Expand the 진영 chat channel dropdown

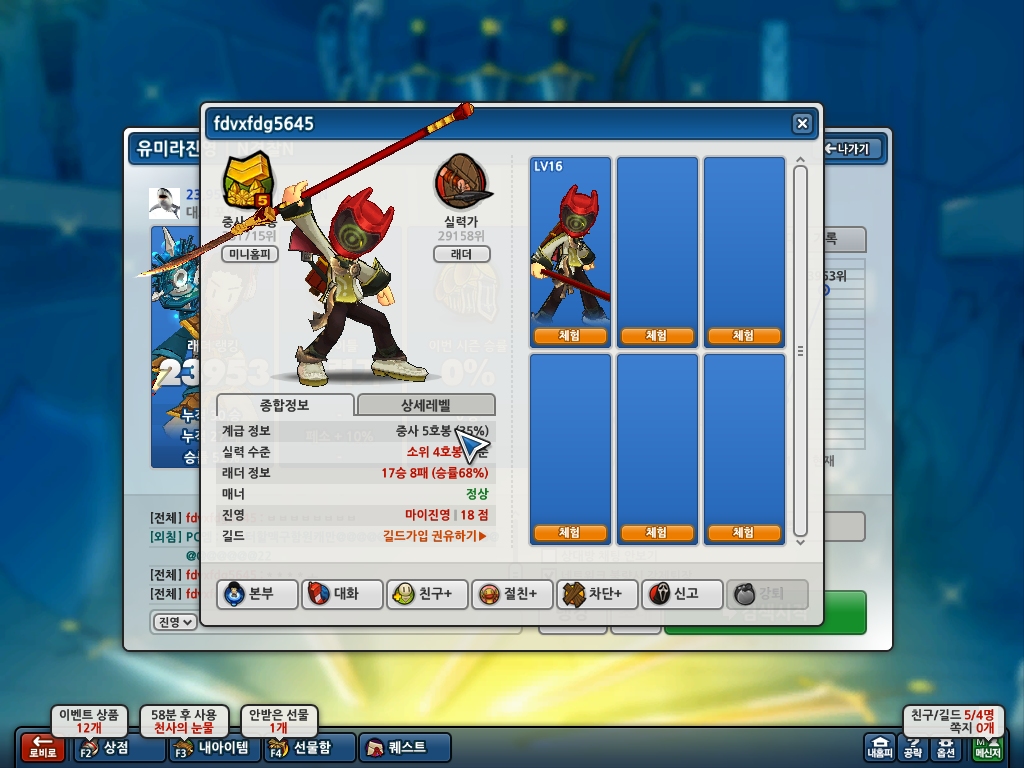tap(175, 622)
